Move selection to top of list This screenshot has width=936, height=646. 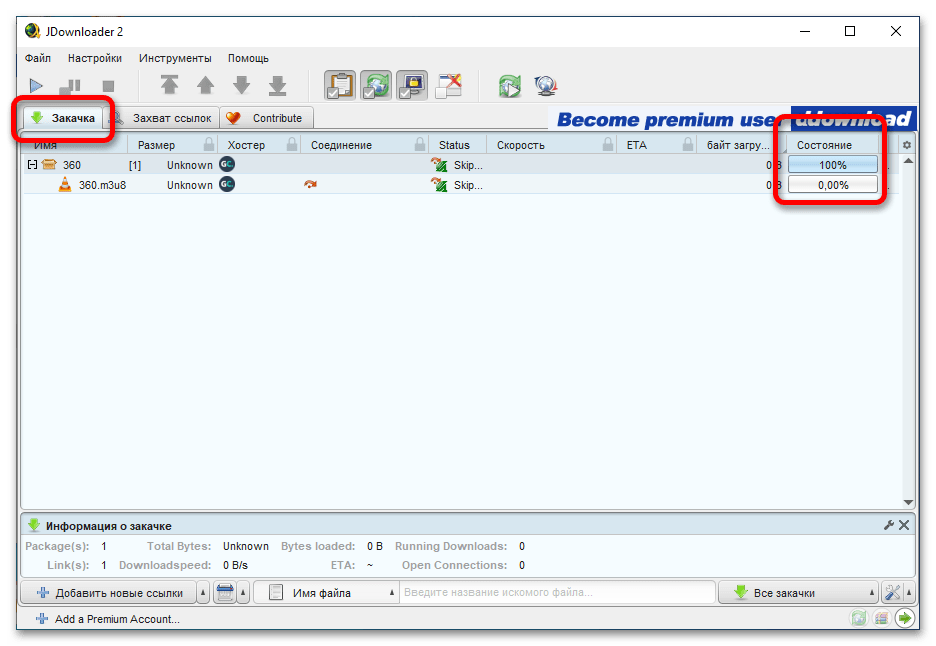170,85
